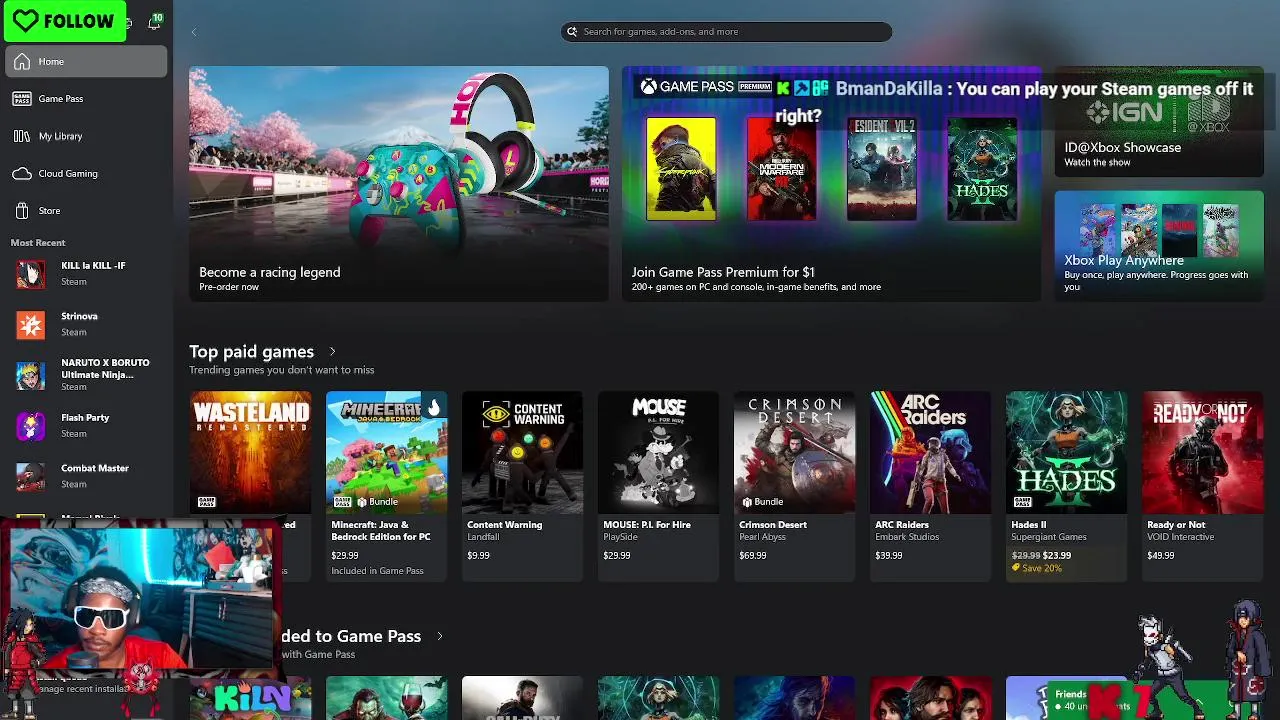Click ARC Raiders $39.99 price
The width and height of the screenshot is (1280, 720).
point(889,556)
